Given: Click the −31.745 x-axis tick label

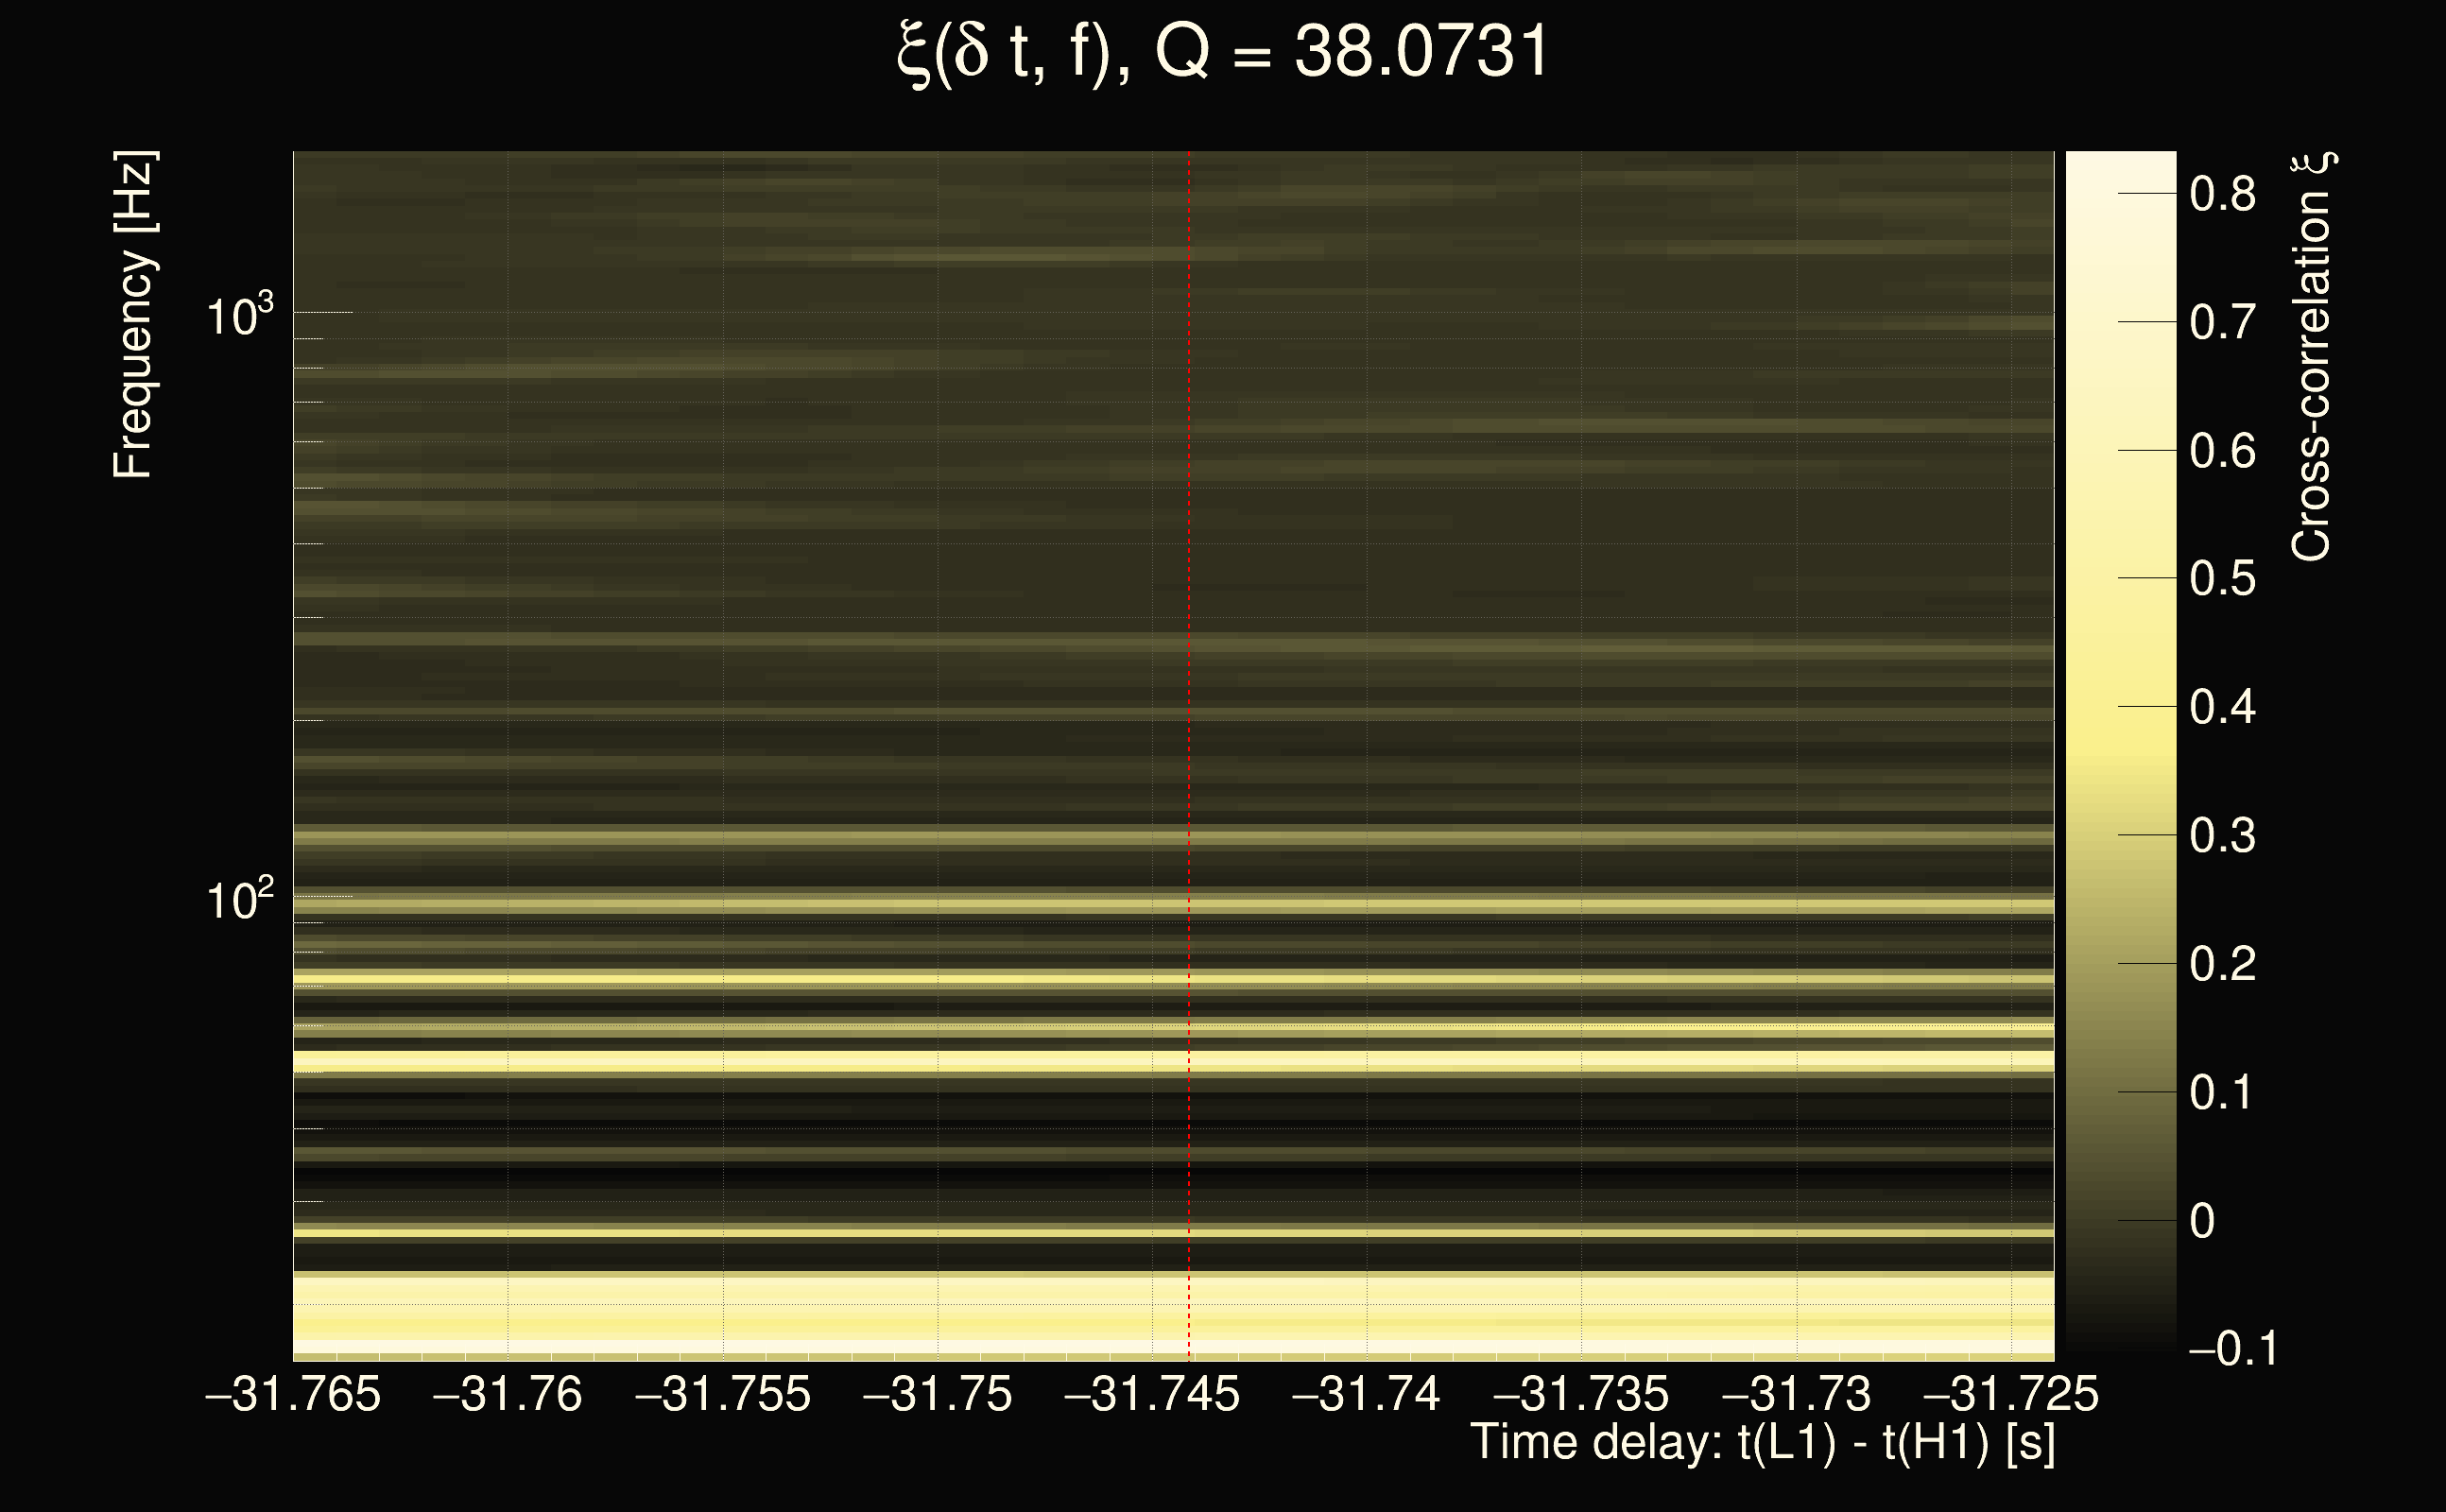Looking at the screenshot, I should click(1152, 1394).
